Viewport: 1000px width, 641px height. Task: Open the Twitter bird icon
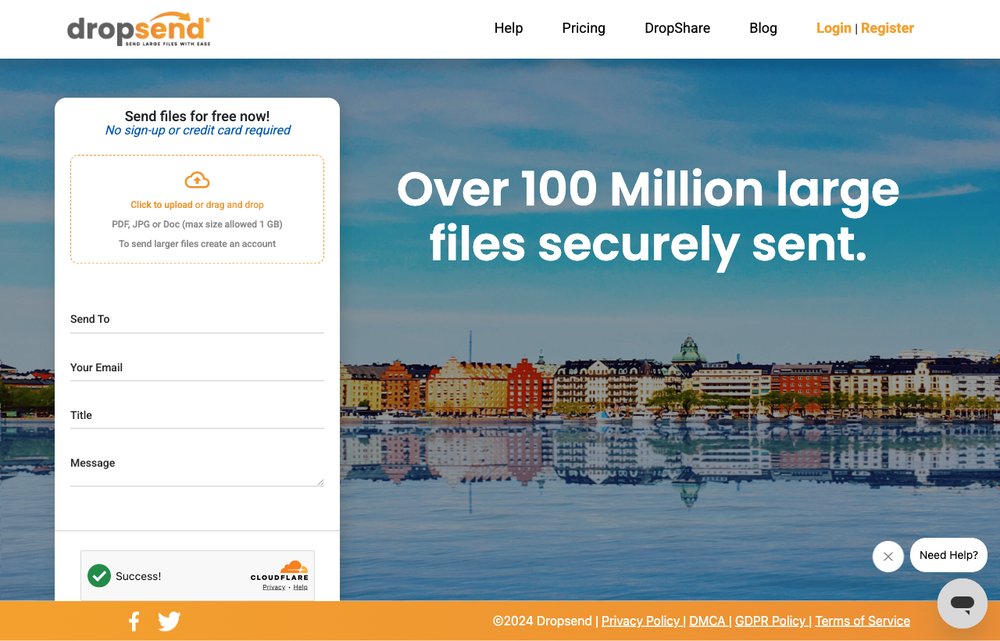pos(169,621)
